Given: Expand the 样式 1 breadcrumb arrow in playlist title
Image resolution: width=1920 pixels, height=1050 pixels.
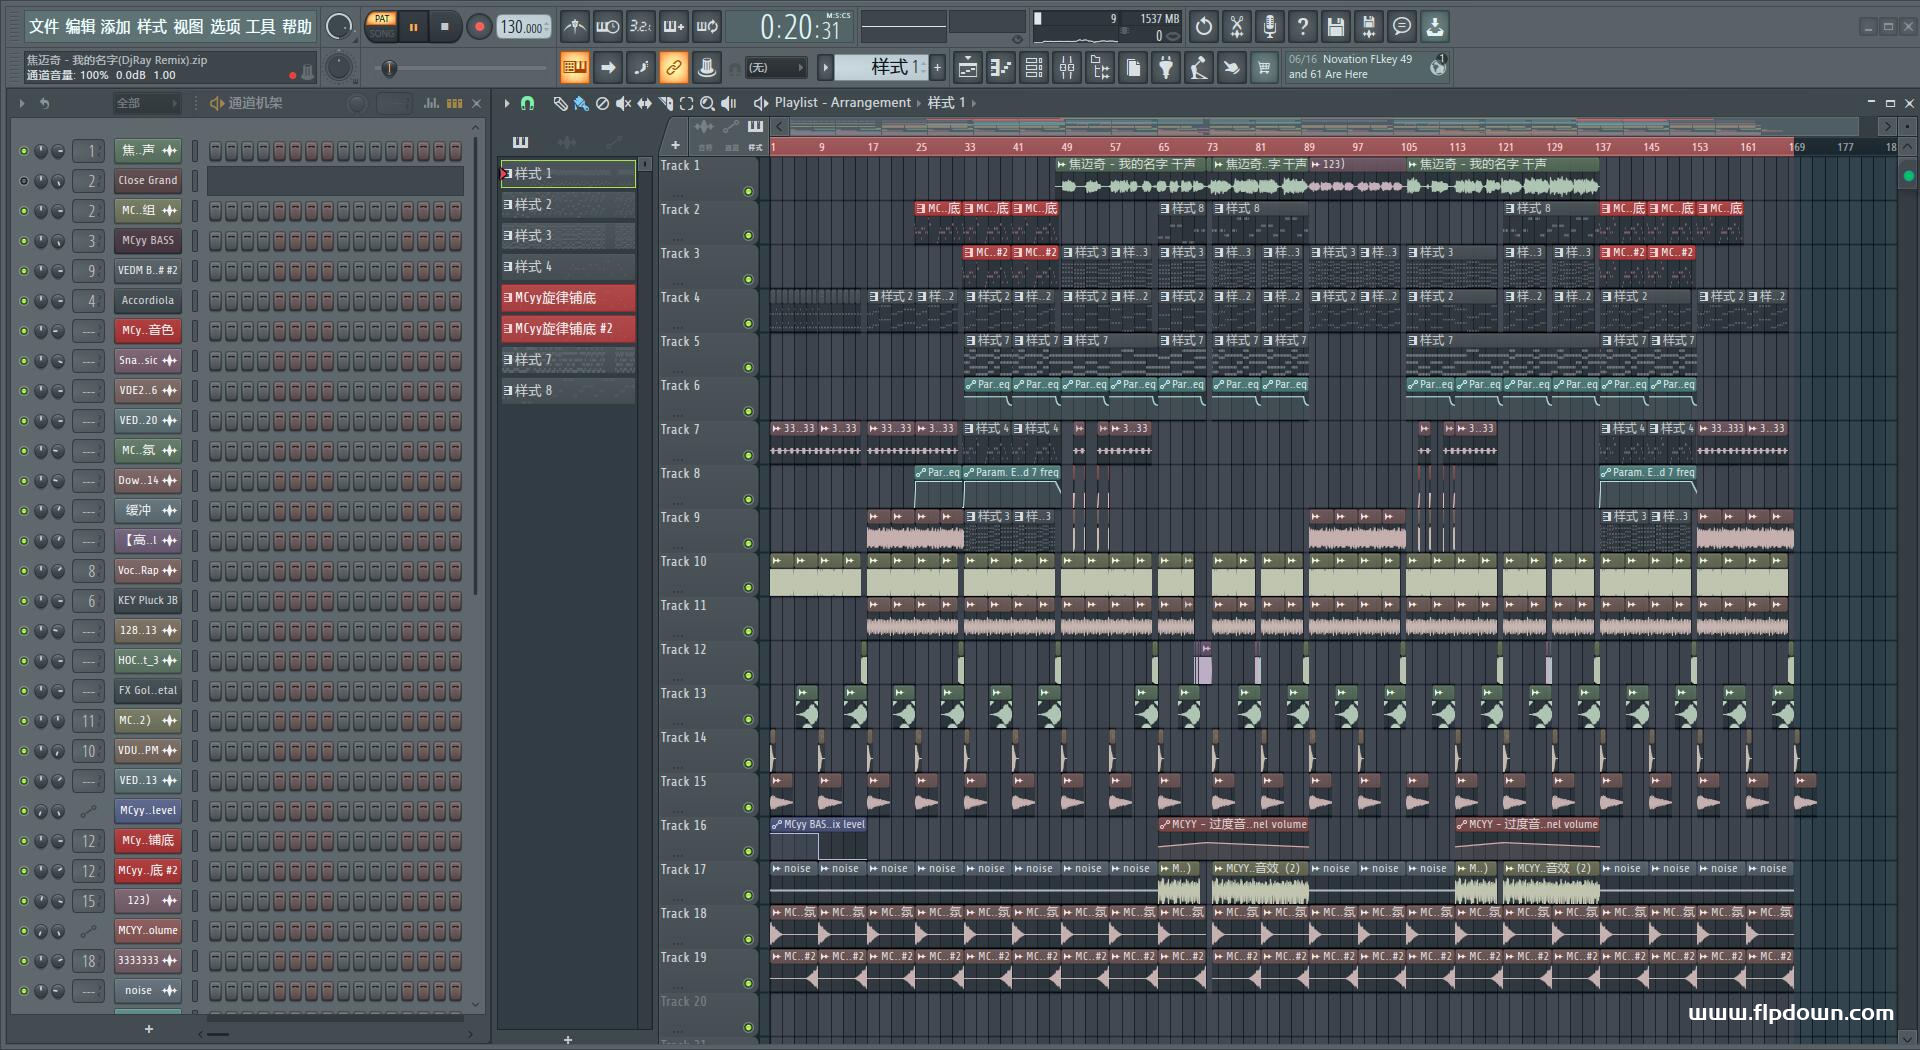Looking at the screenshot, I should tap(973, 103).
